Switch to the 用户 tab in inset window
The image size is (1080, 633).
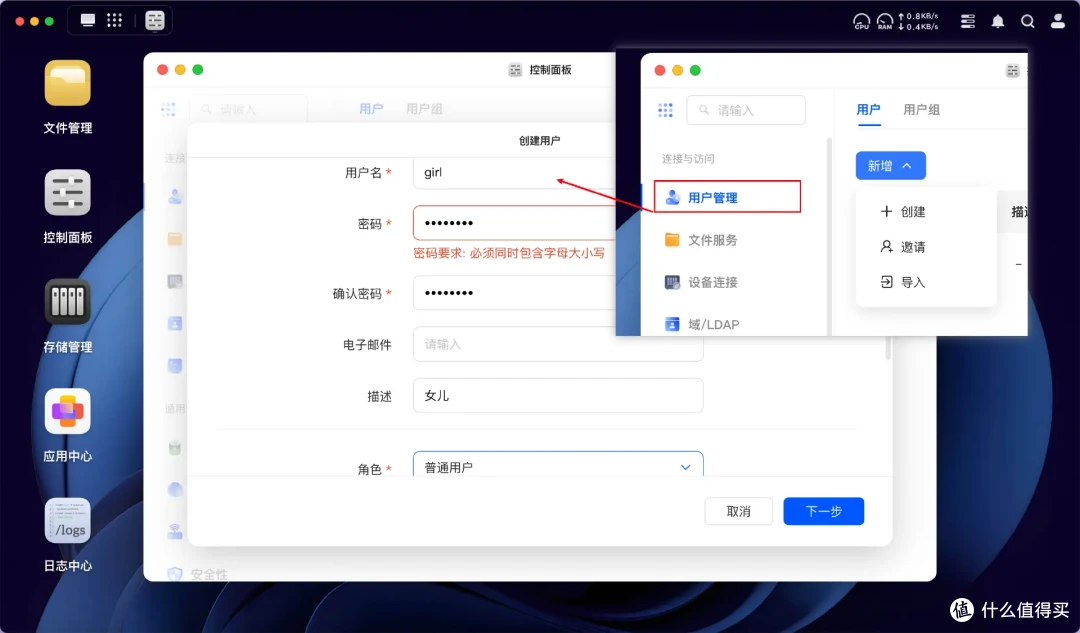[869, 110]
